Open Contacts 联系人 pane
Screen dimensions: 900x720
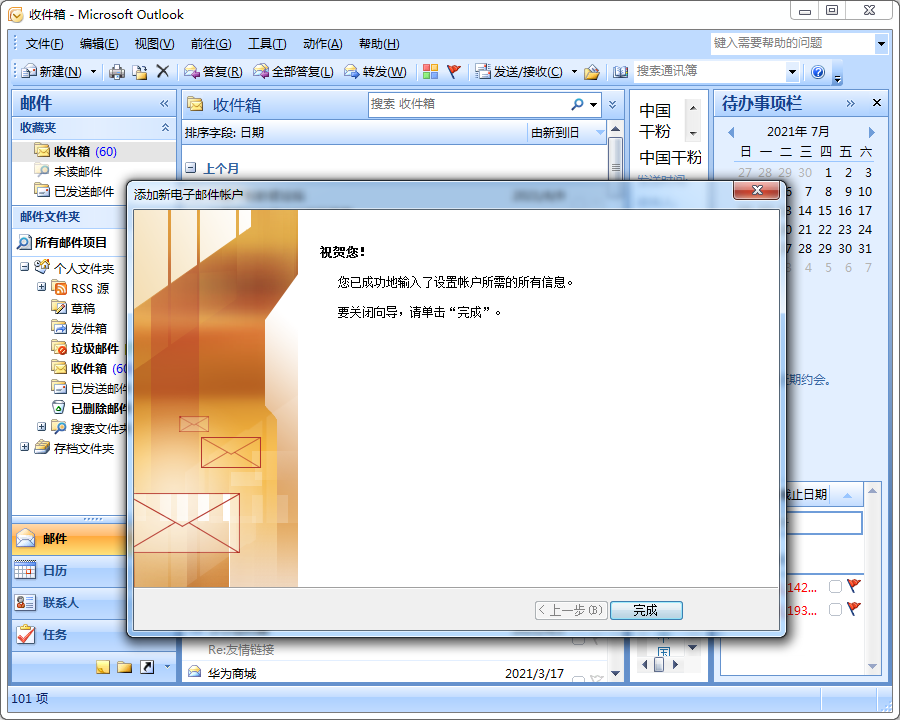(69, 603)
